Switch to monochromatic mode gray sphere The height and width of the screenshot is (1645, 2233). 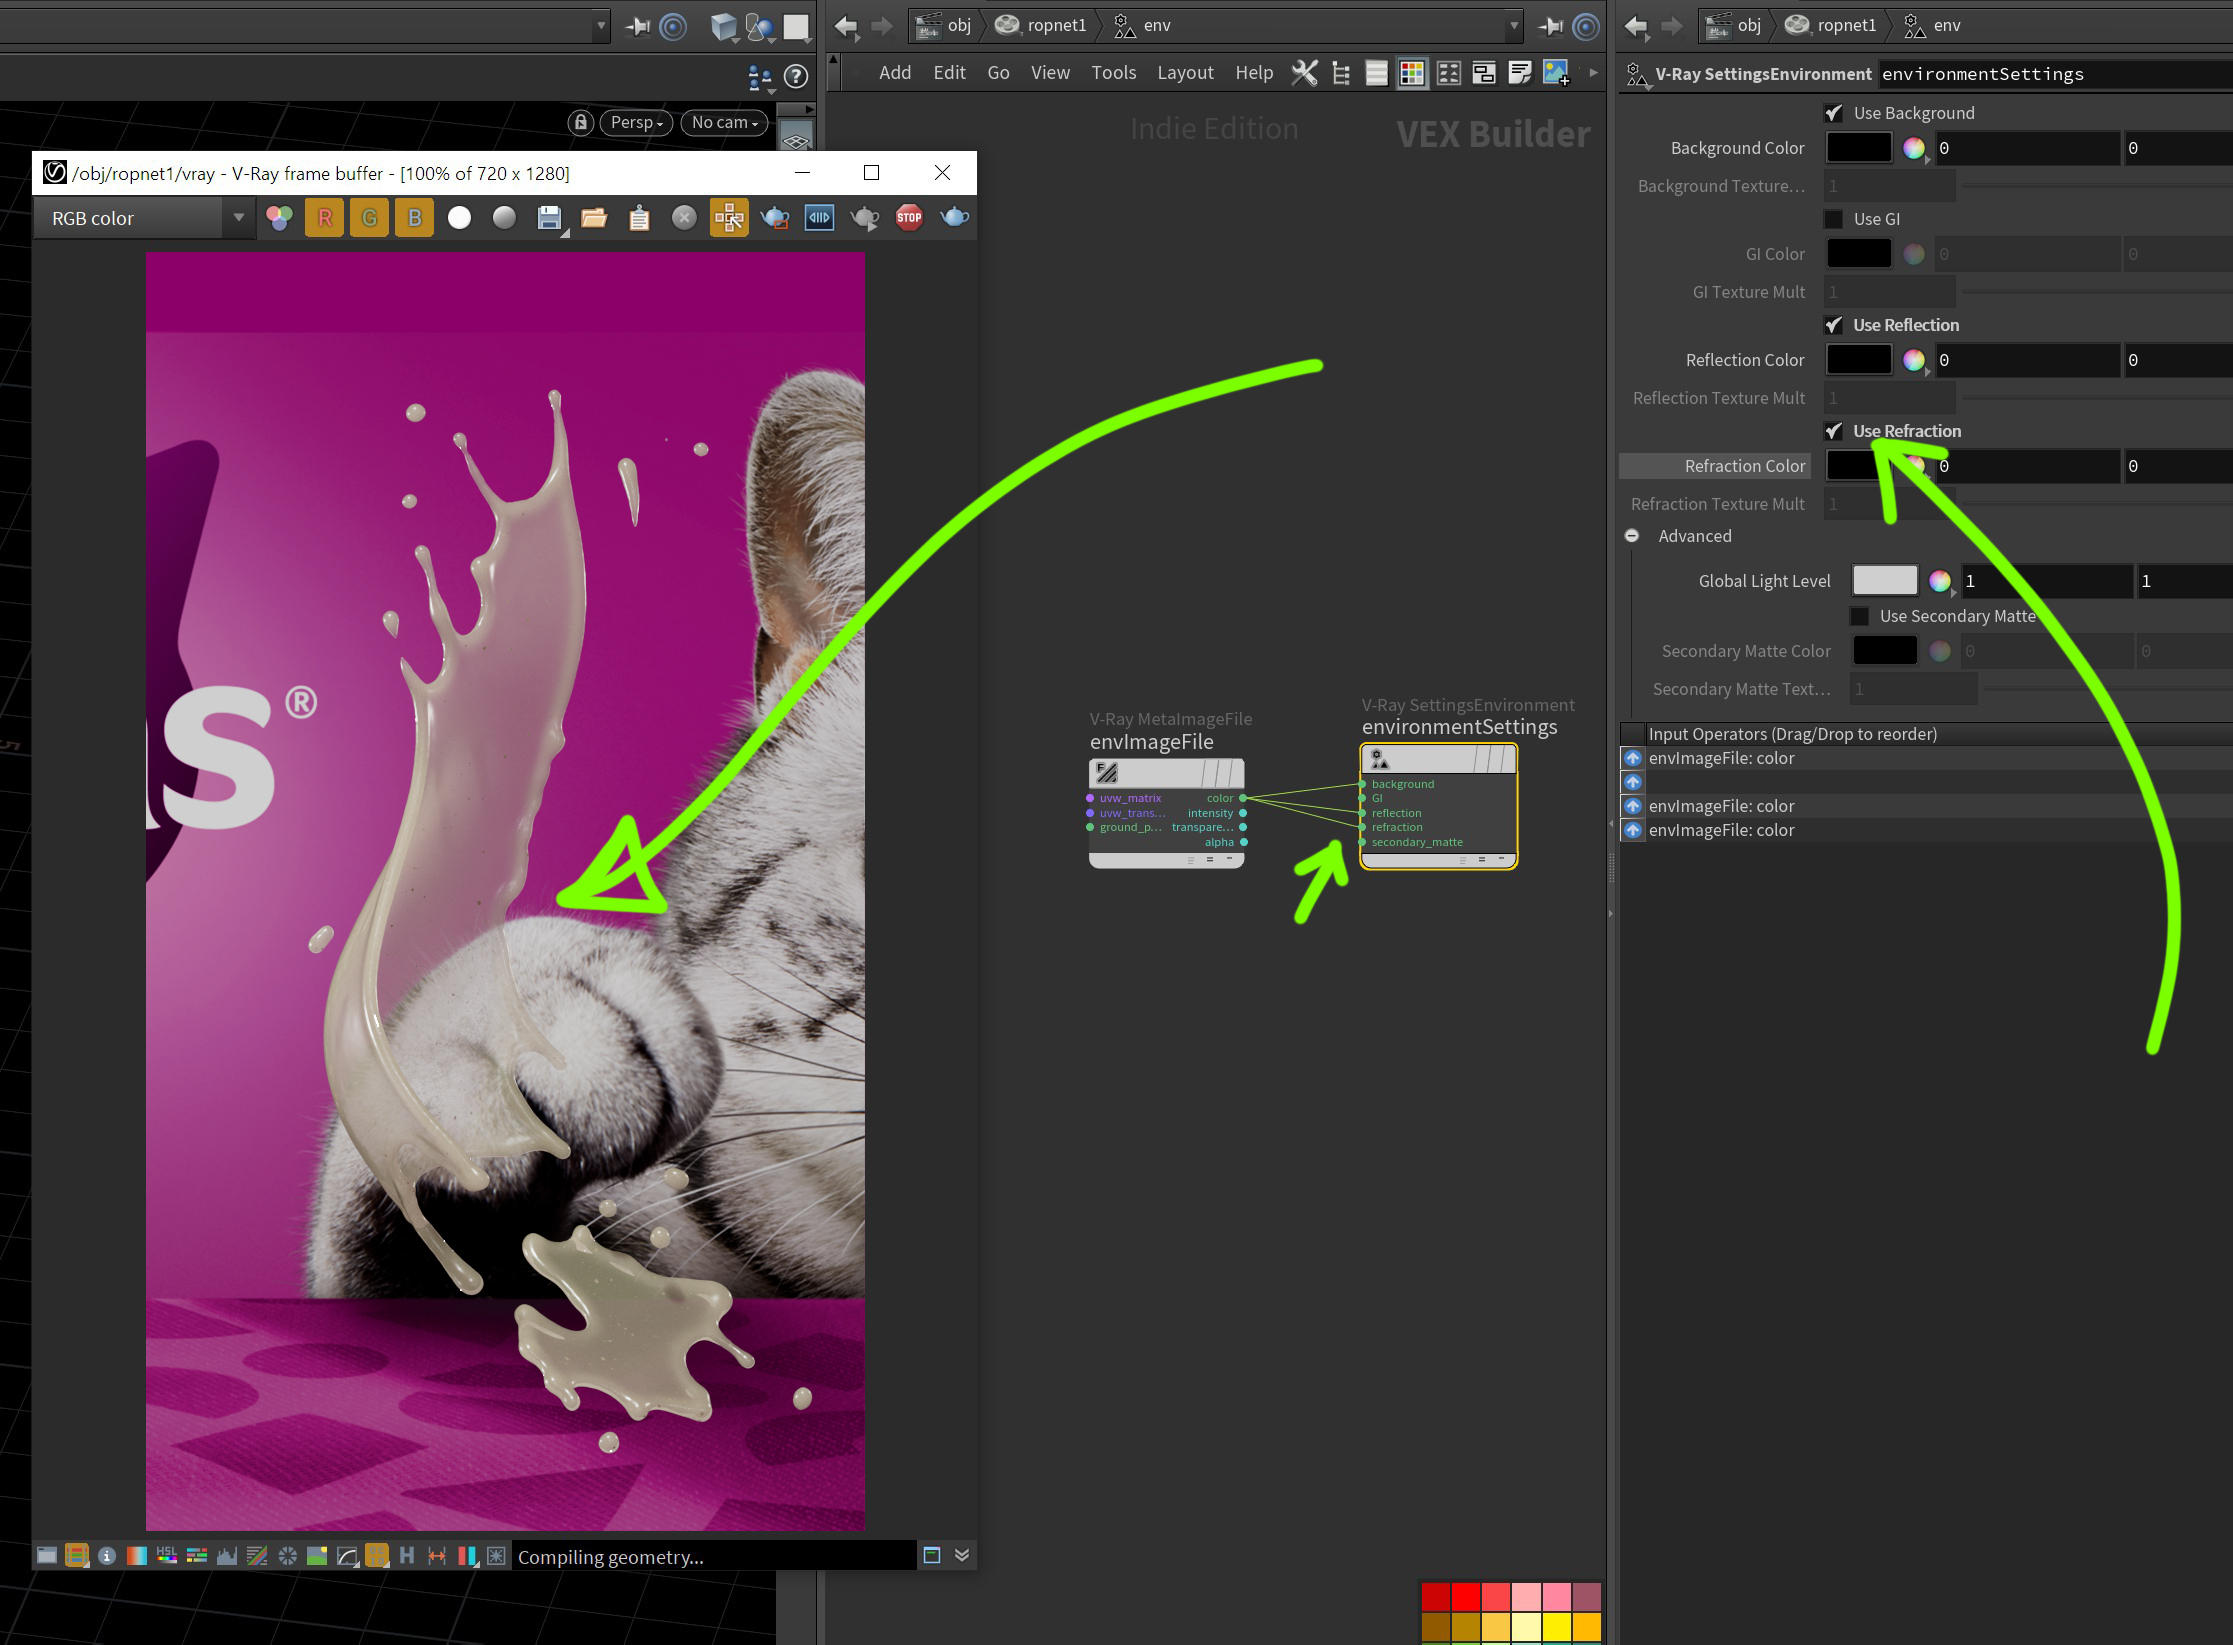[504, 218]
